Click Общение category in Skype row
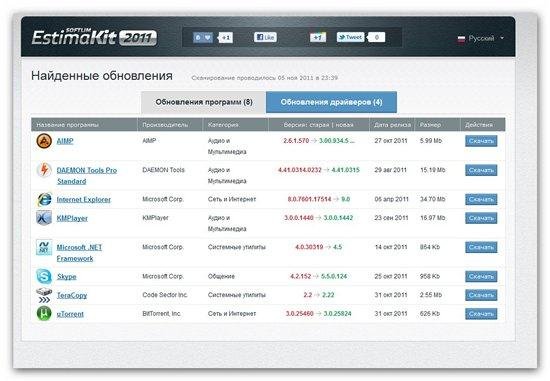550x381 pixels. pyautogui.click(x=221, y=276)
